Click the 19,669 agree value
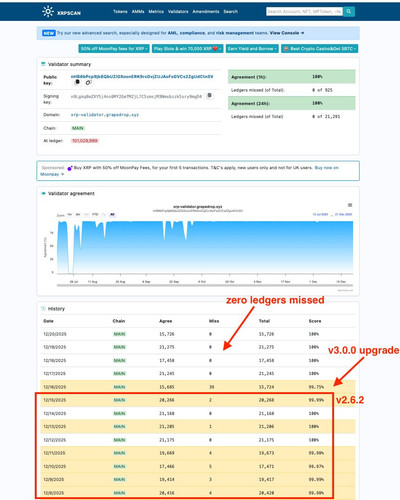This screenshot has height=500, width=400. coord(167,453)
